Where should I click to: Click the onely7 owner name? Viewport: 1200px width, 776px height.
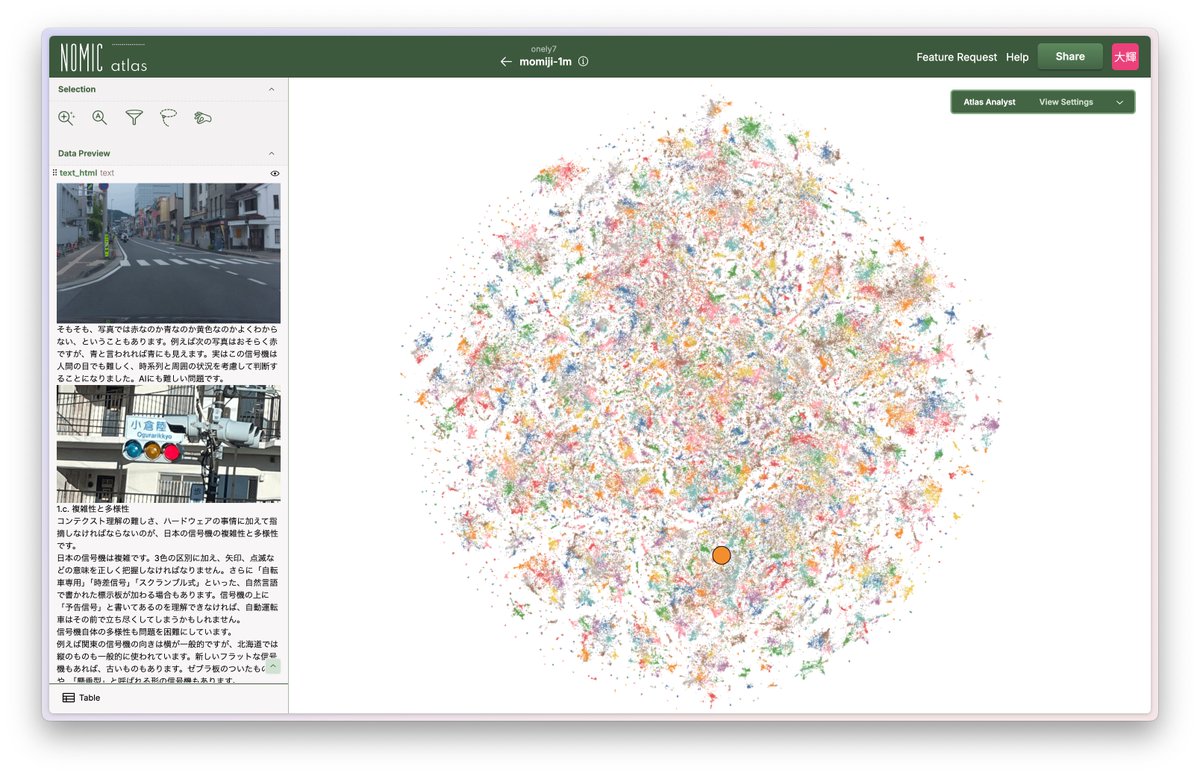tap(543, 48)
